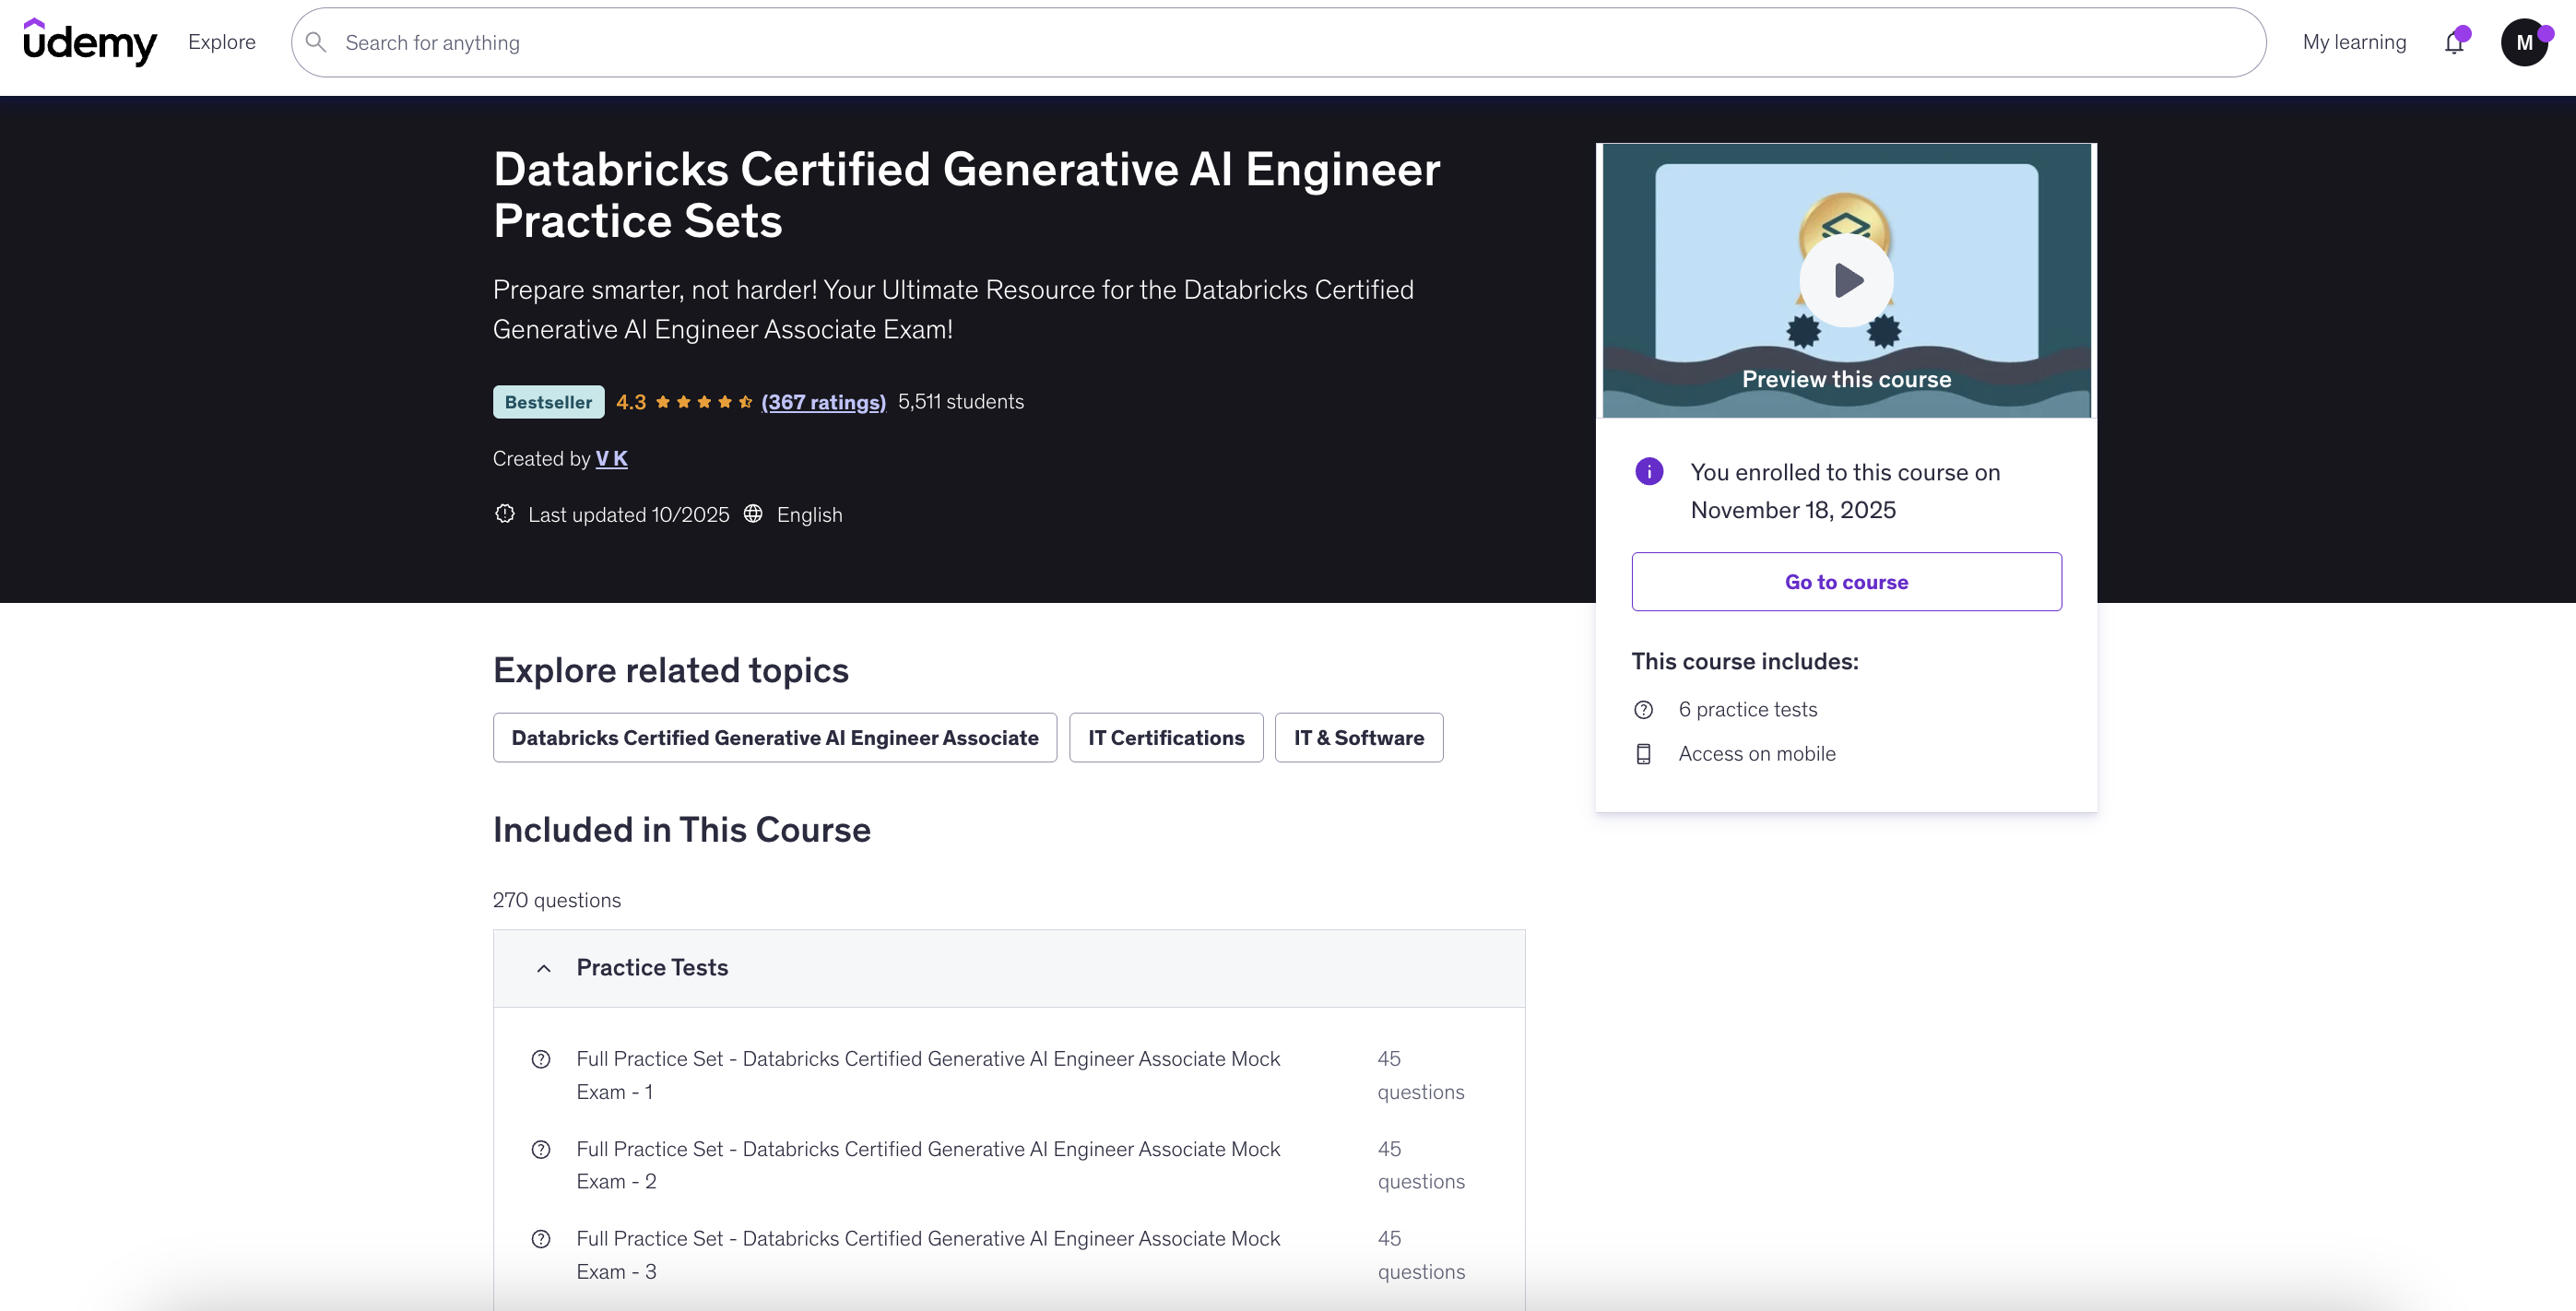Click the last updated badge icon
Viewport: 2576px width, 1311px height.
coord(505,514)
